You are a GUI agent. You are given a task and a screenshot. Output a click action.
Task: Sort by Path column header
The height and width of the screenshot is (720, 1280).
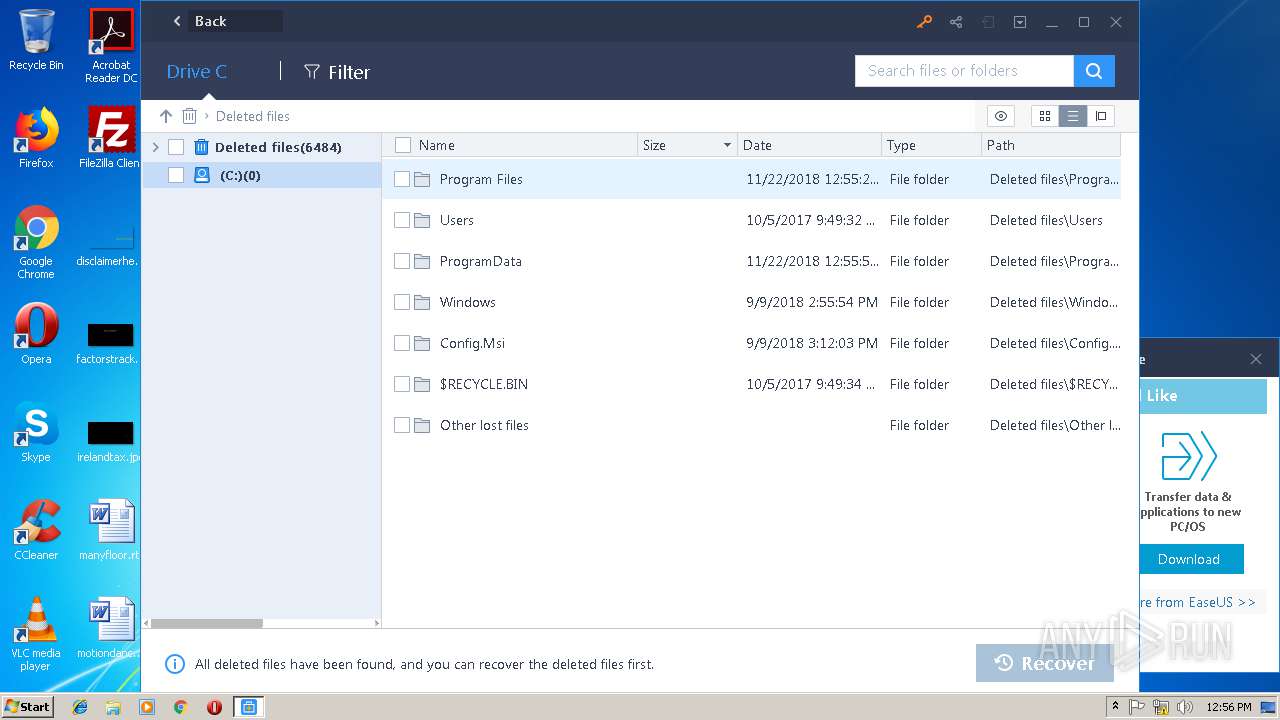tap(1001, 145)
